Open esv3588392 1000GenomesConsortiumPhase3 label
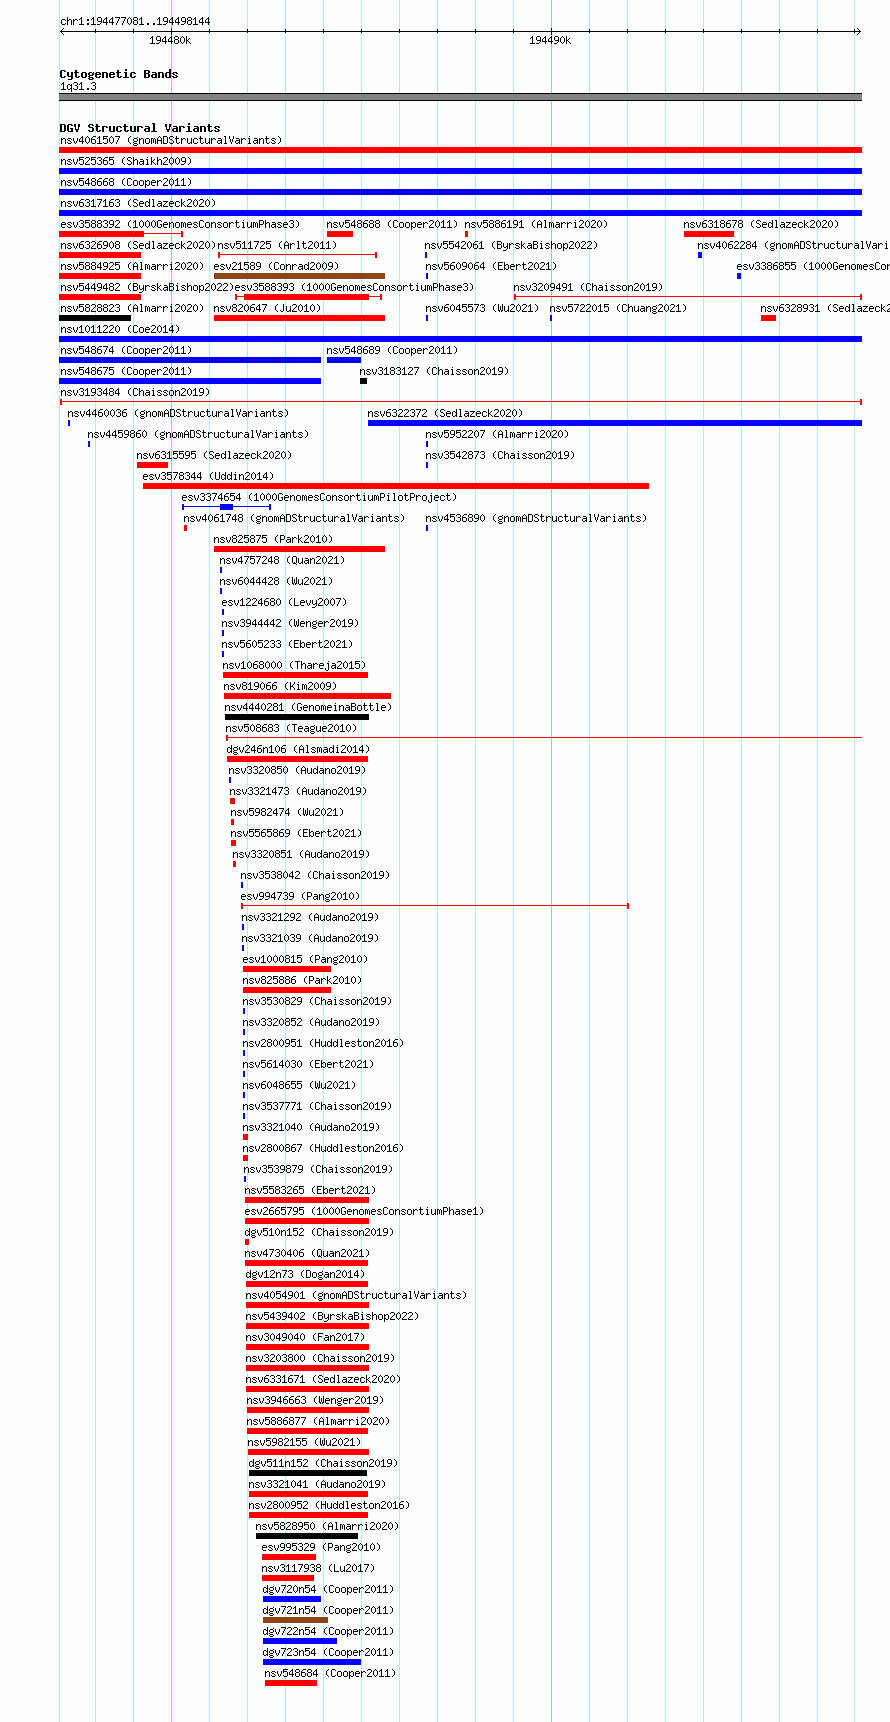 point(180,224)
